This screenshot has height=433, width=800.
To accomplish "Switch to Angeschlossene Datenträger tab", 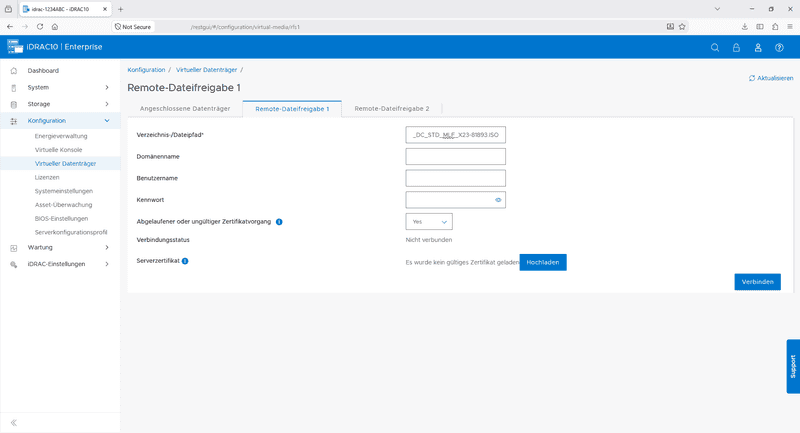I will (185, 109).
